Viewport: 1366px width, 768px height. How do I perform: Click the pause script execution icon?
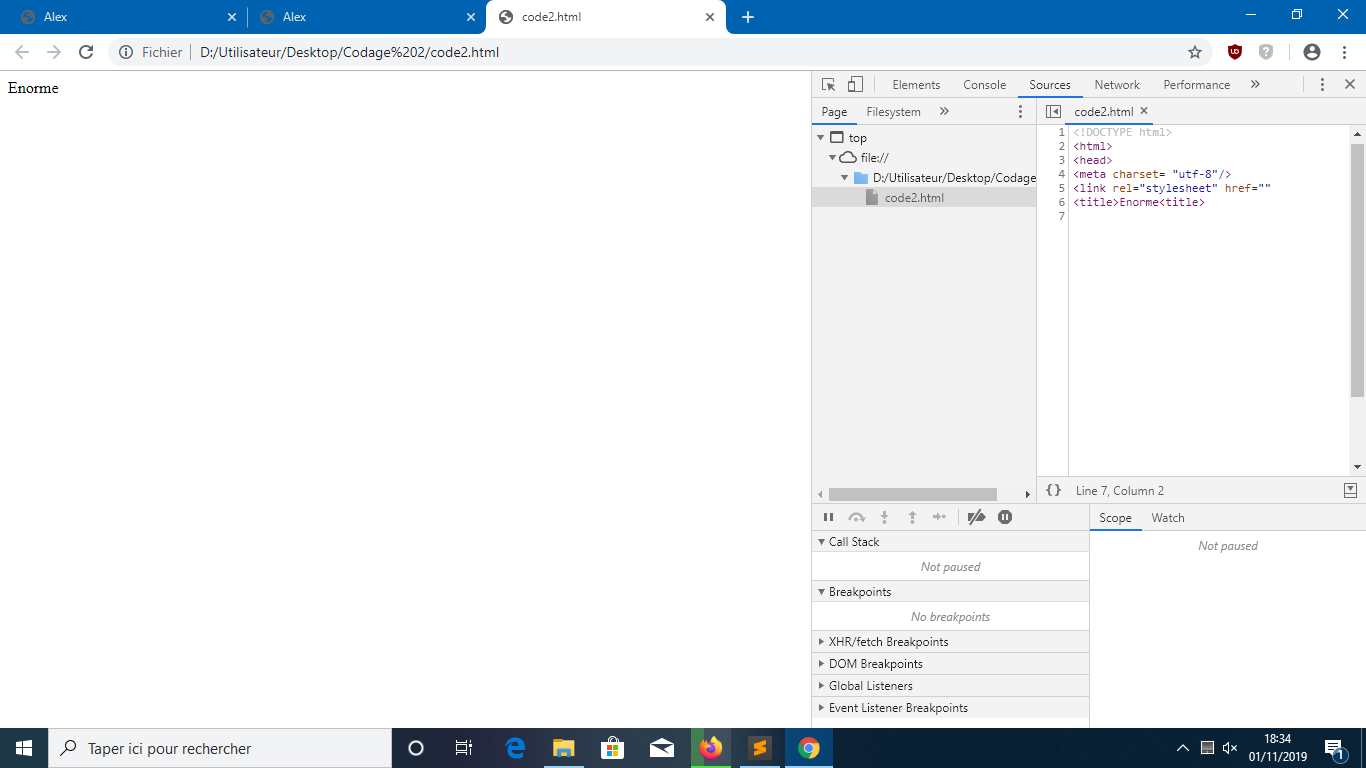coord(829,517)
